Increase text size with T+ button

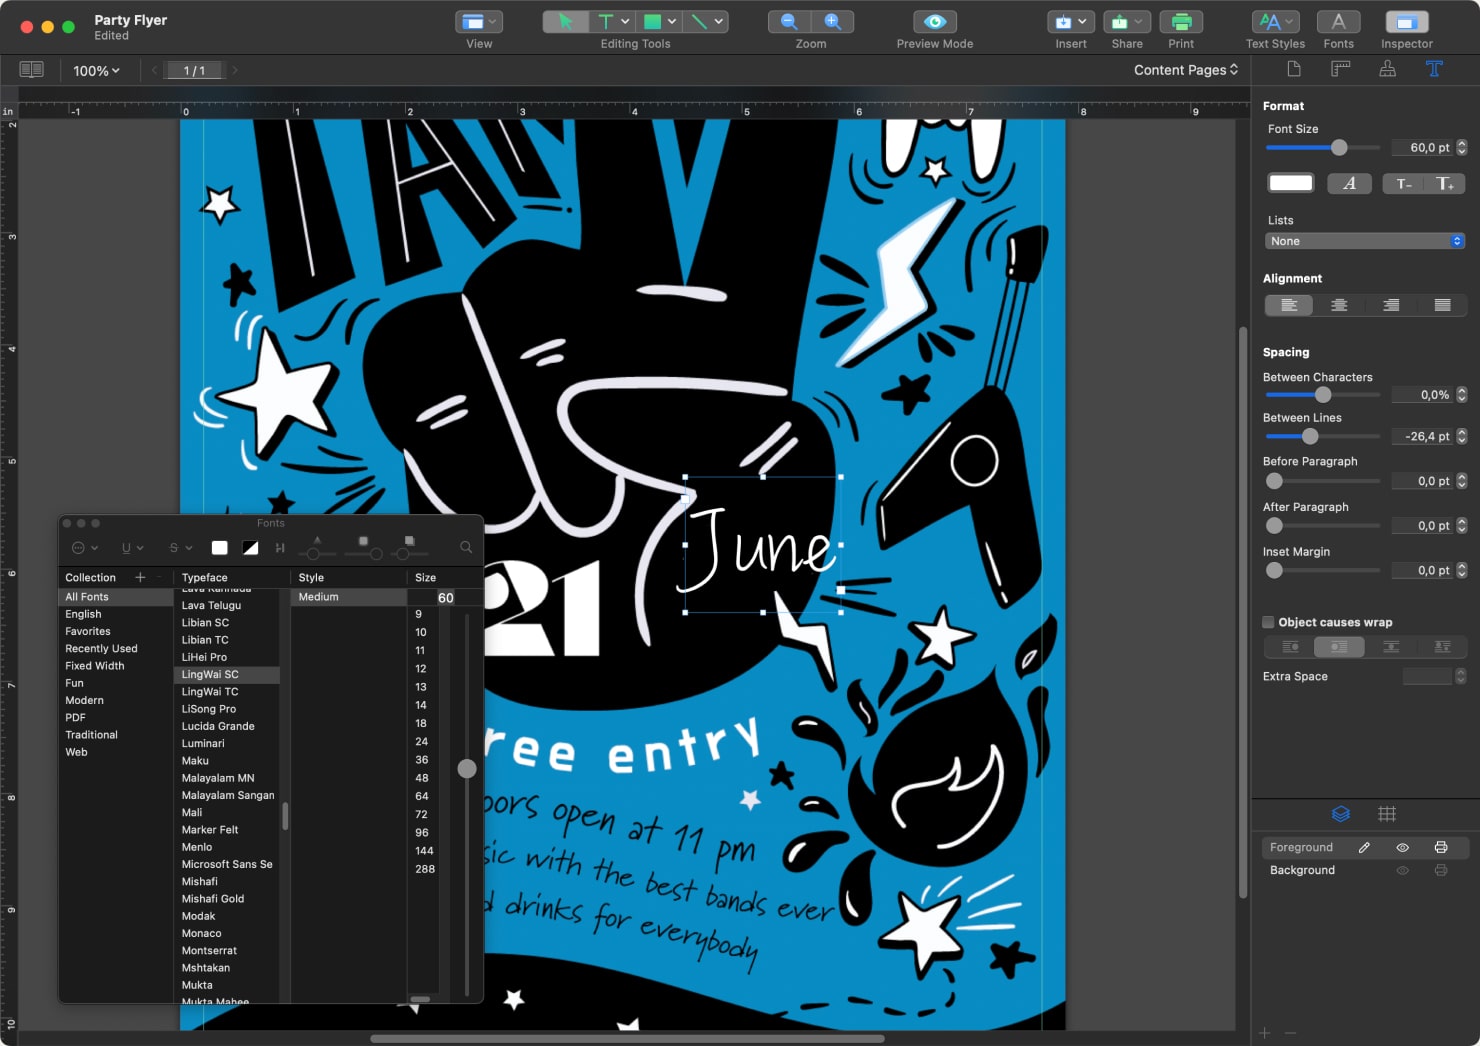(x=1445, y=183)
